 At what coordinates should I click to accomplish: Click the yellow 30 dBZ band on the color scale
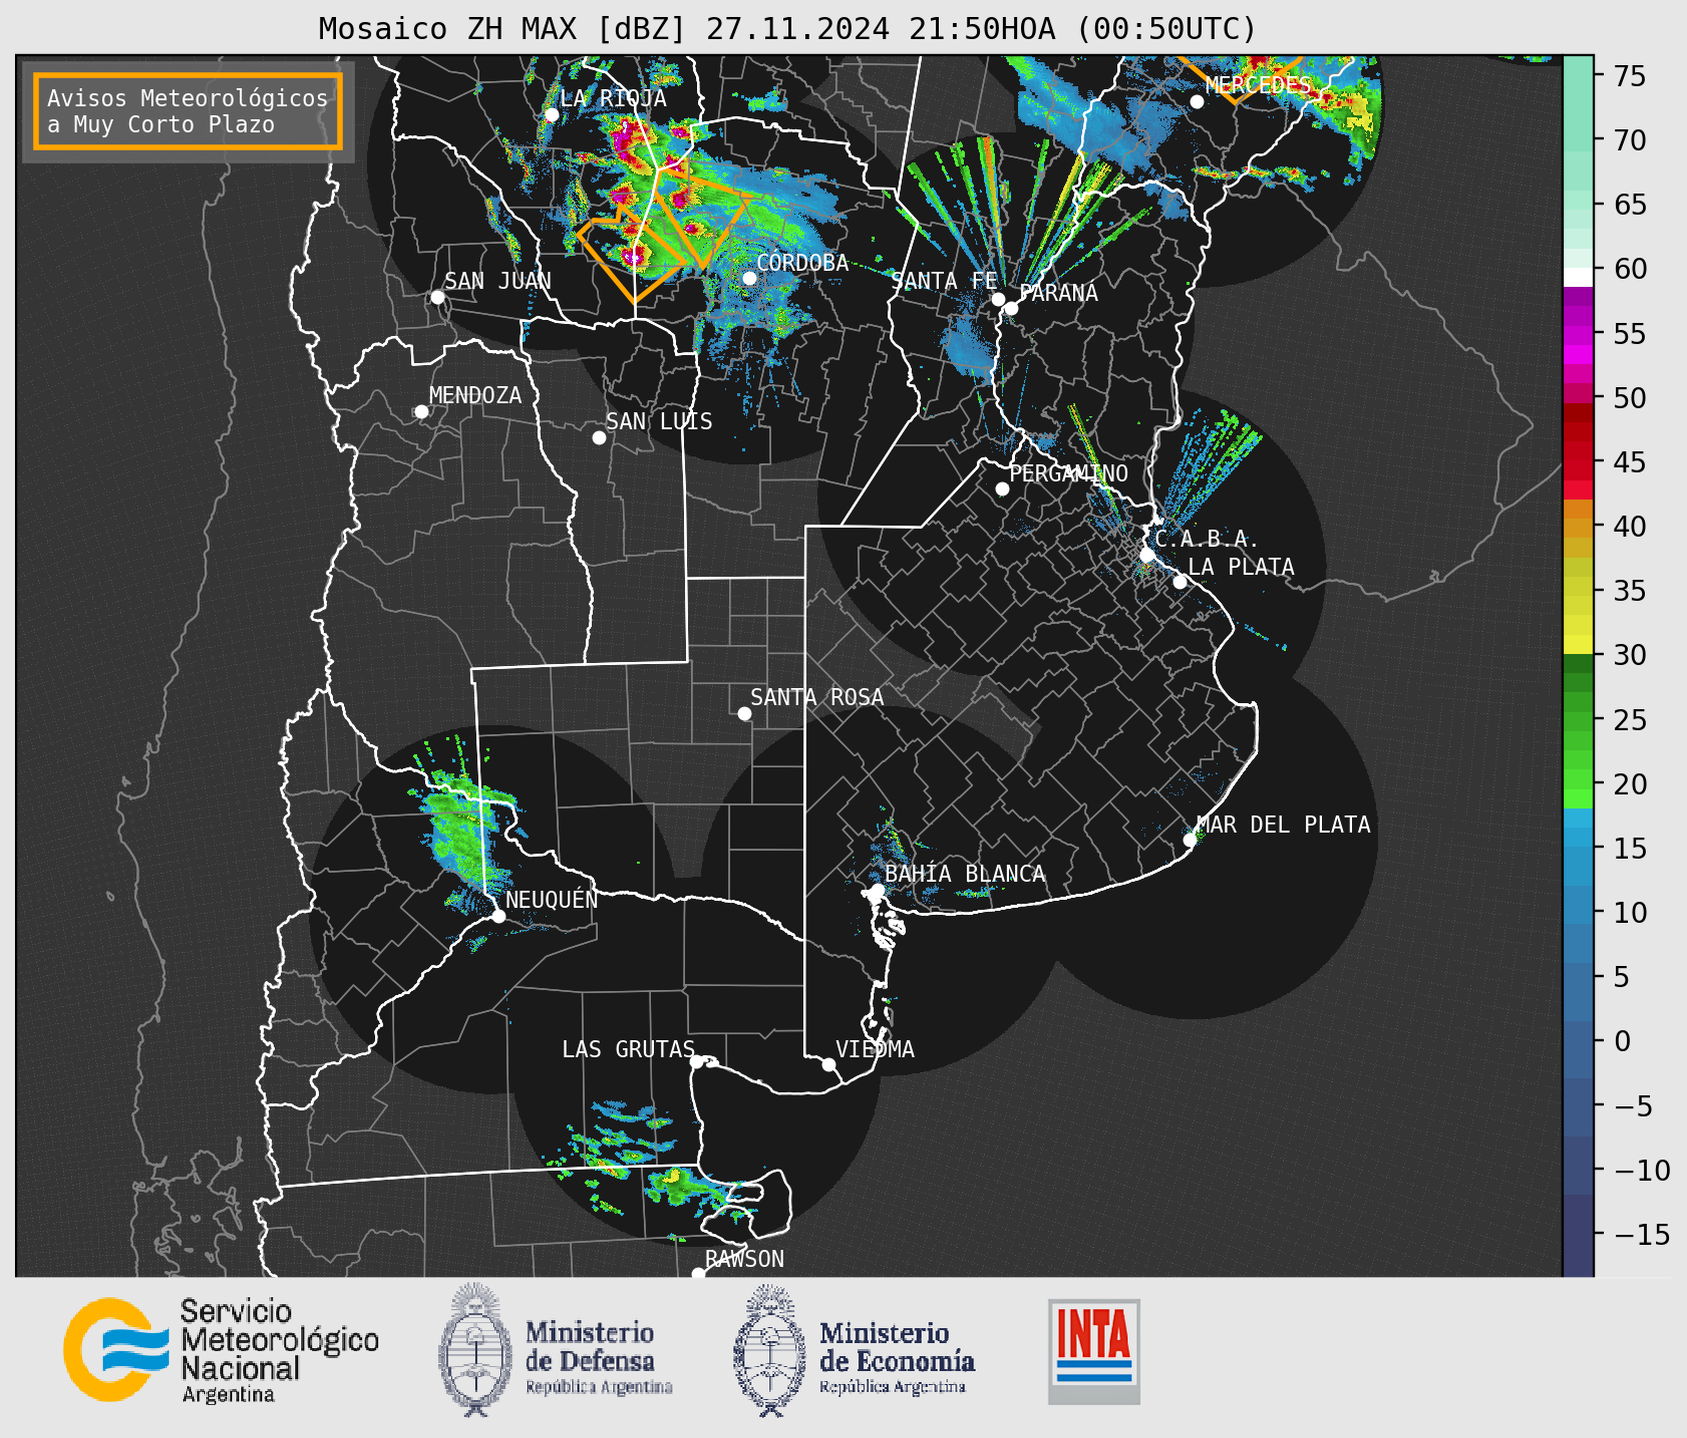click(x=1578, y=646)
